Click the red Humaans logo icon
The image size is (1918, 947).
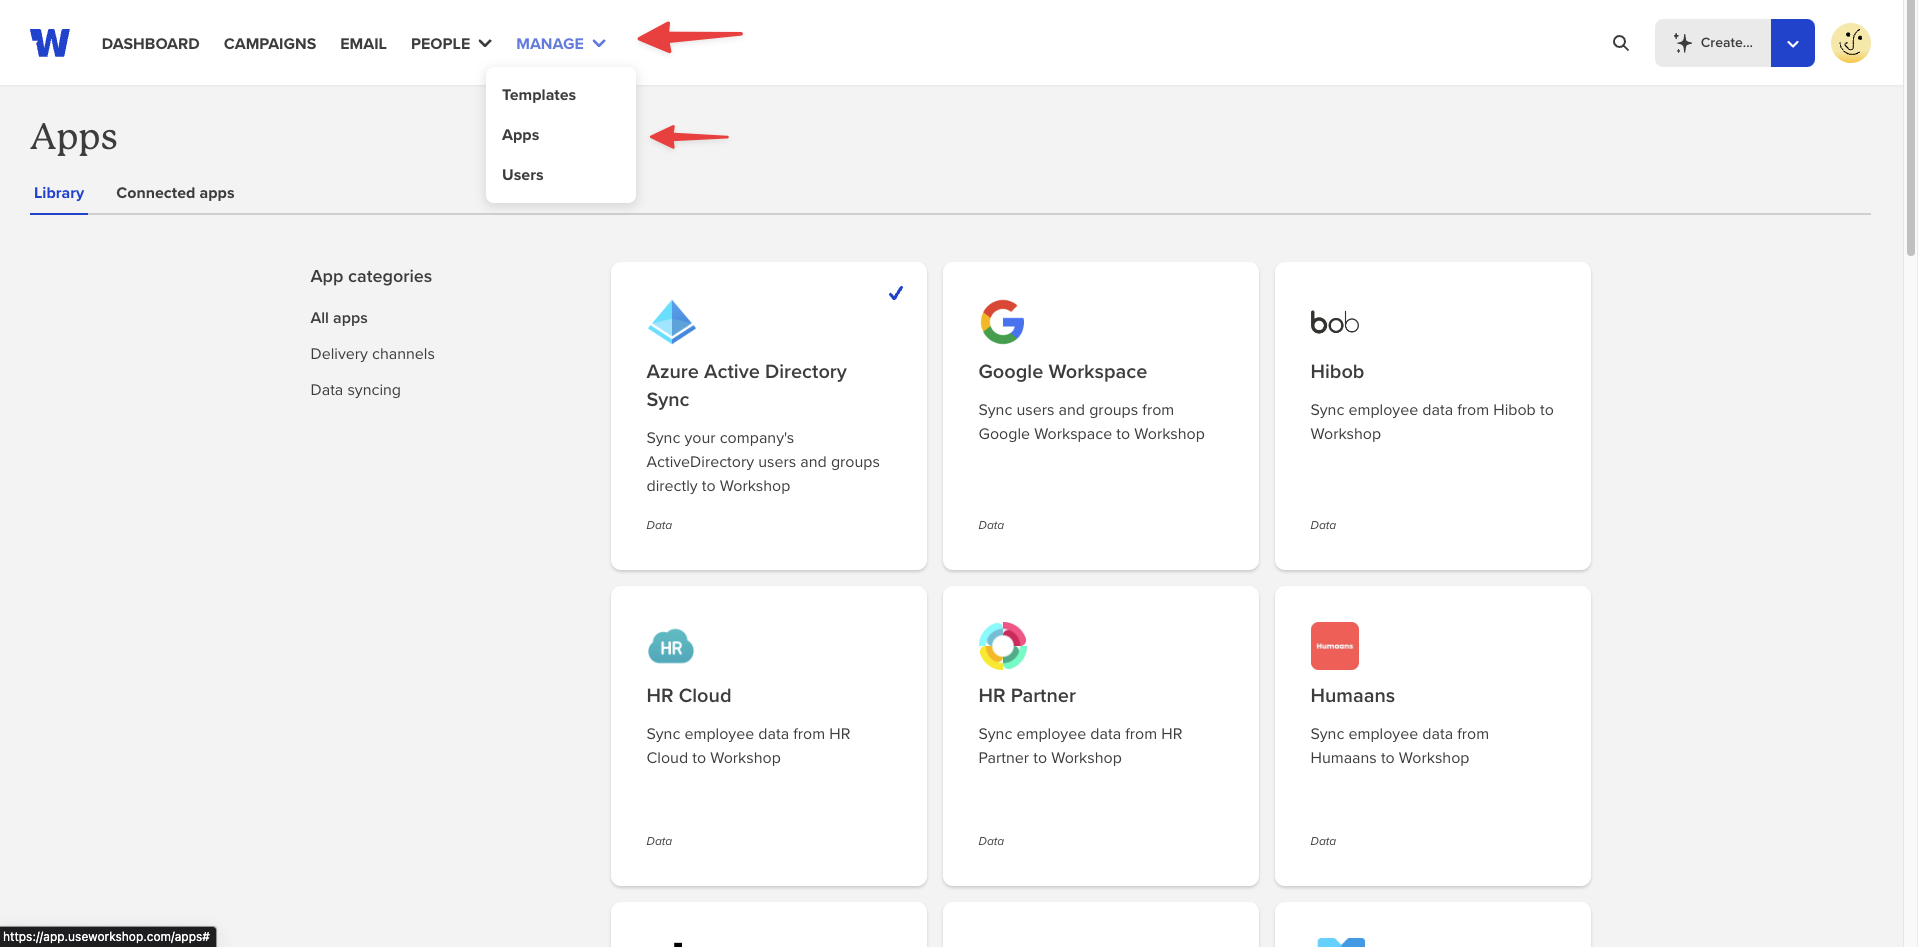pos(1335,646)
